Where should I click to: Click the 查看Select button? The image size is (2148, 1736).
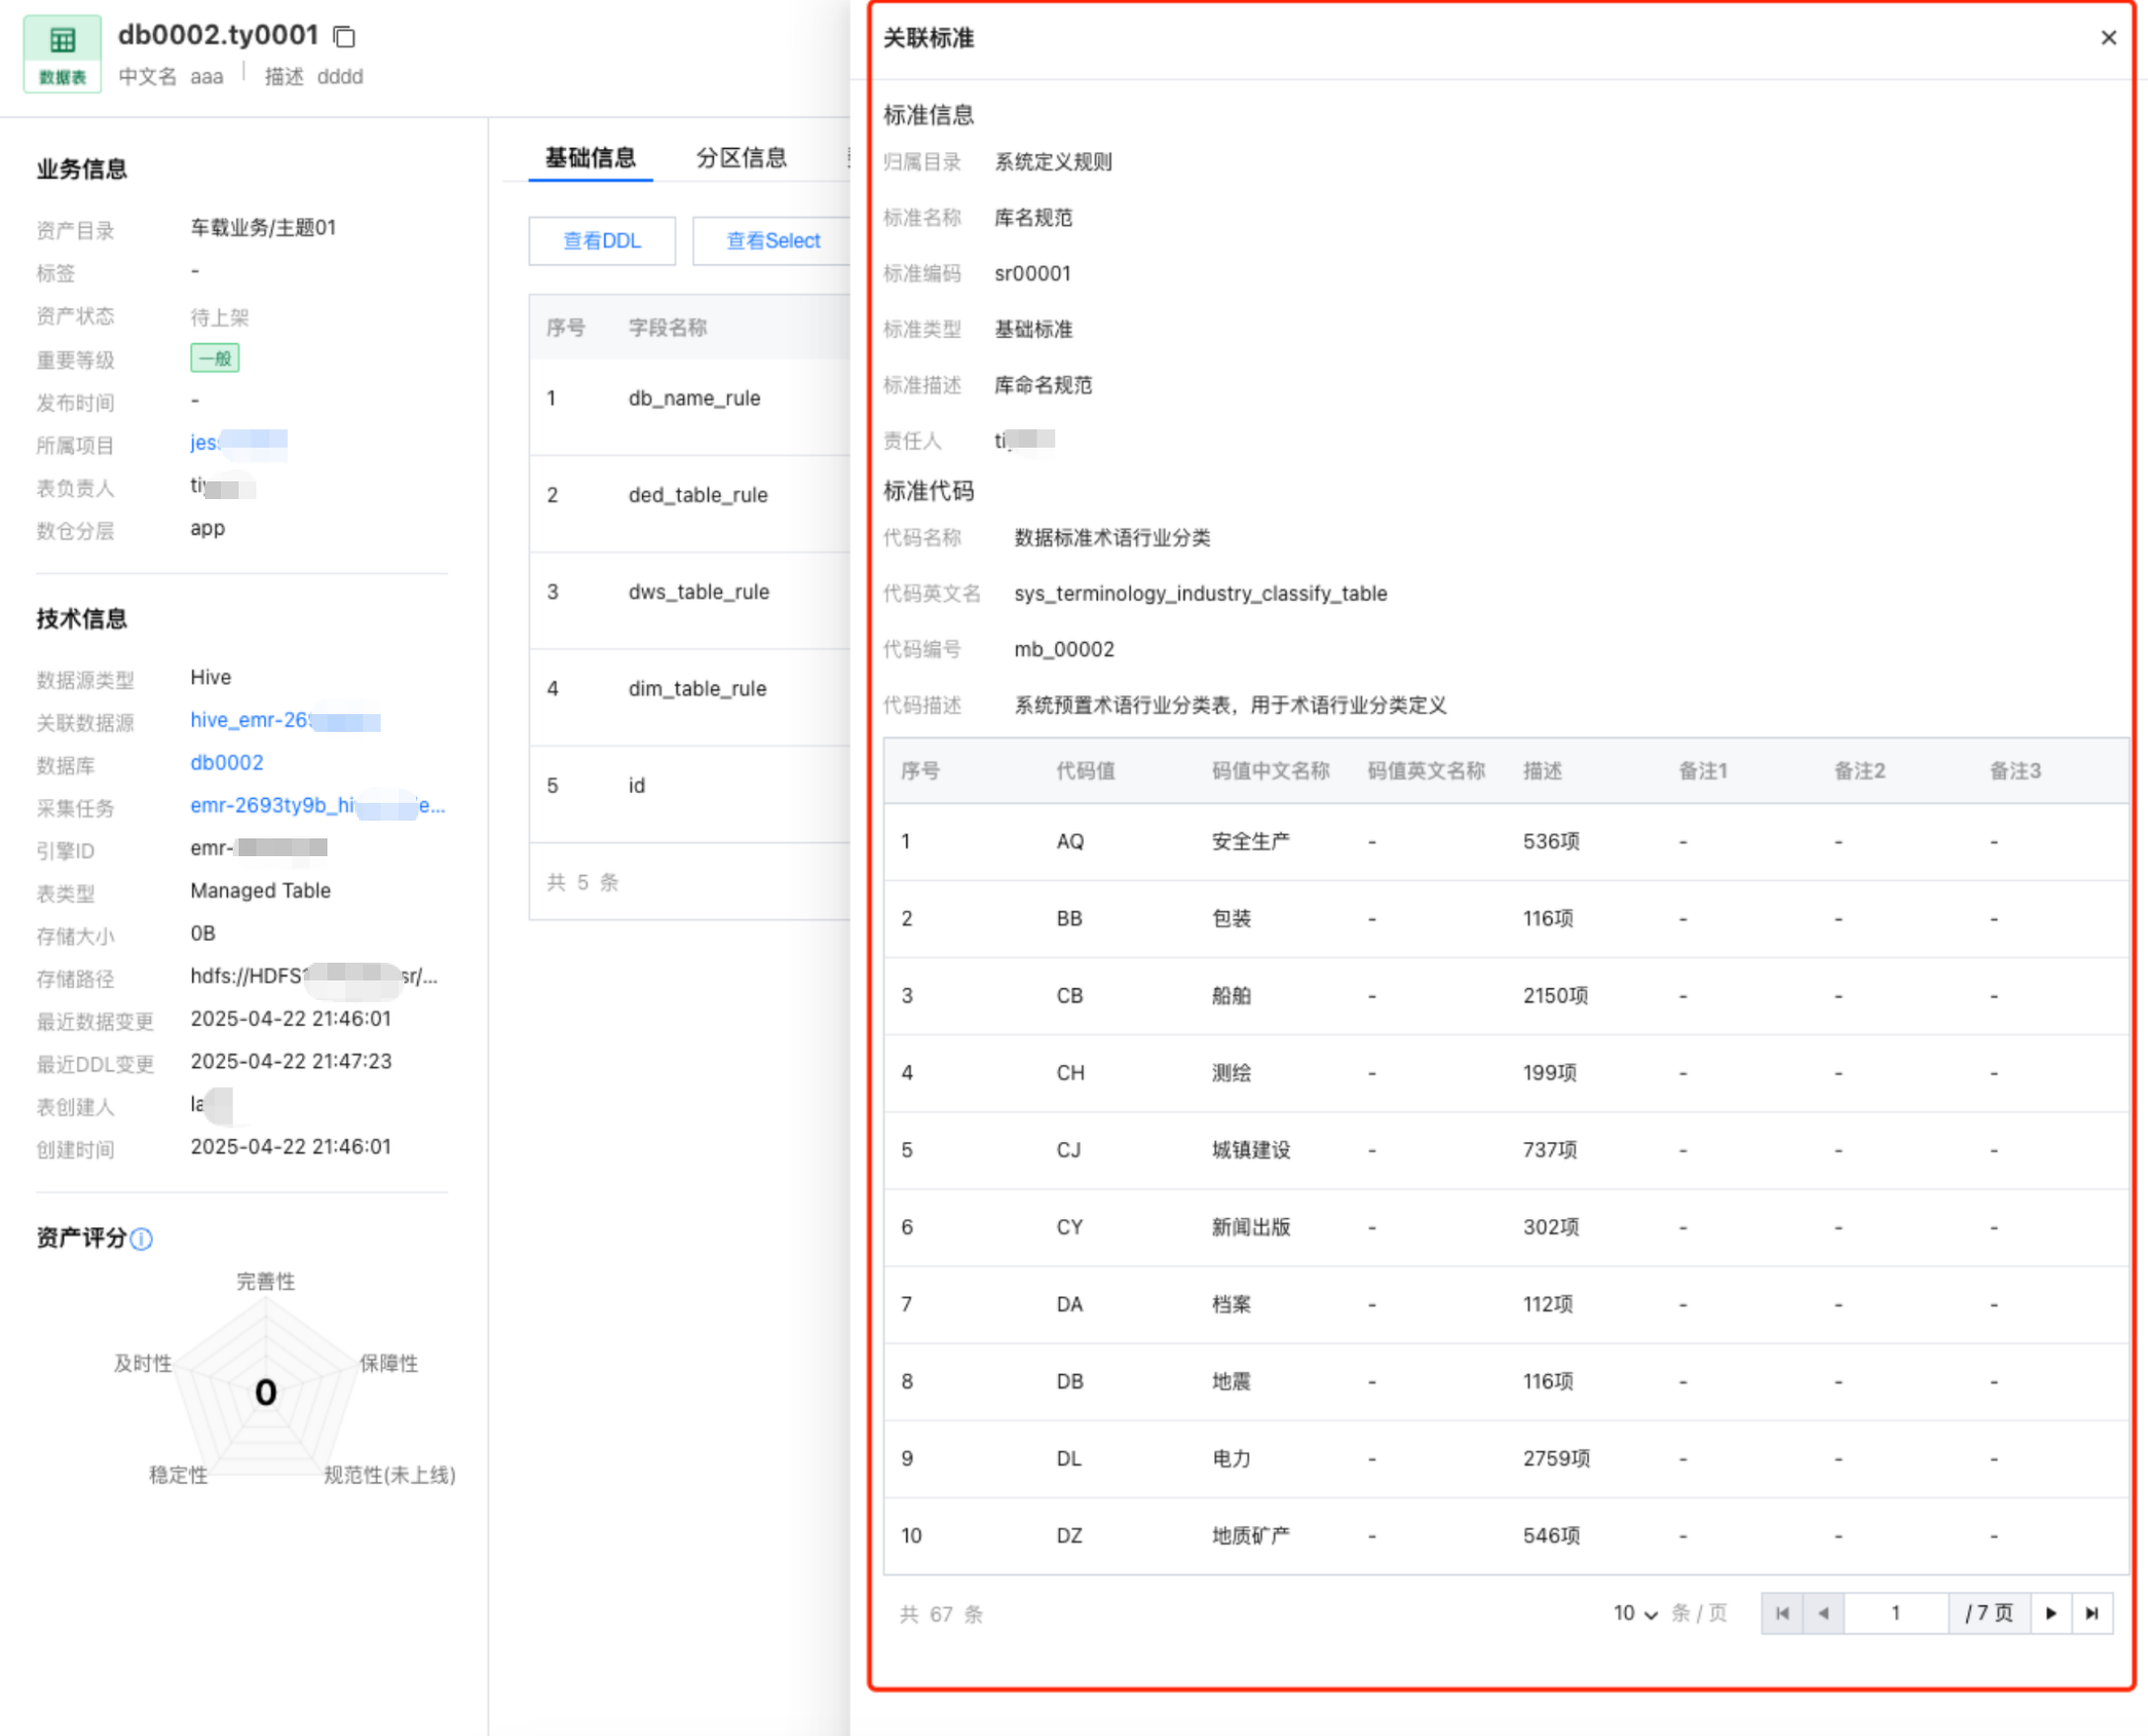pyautogui.click(x=773, y=241)
